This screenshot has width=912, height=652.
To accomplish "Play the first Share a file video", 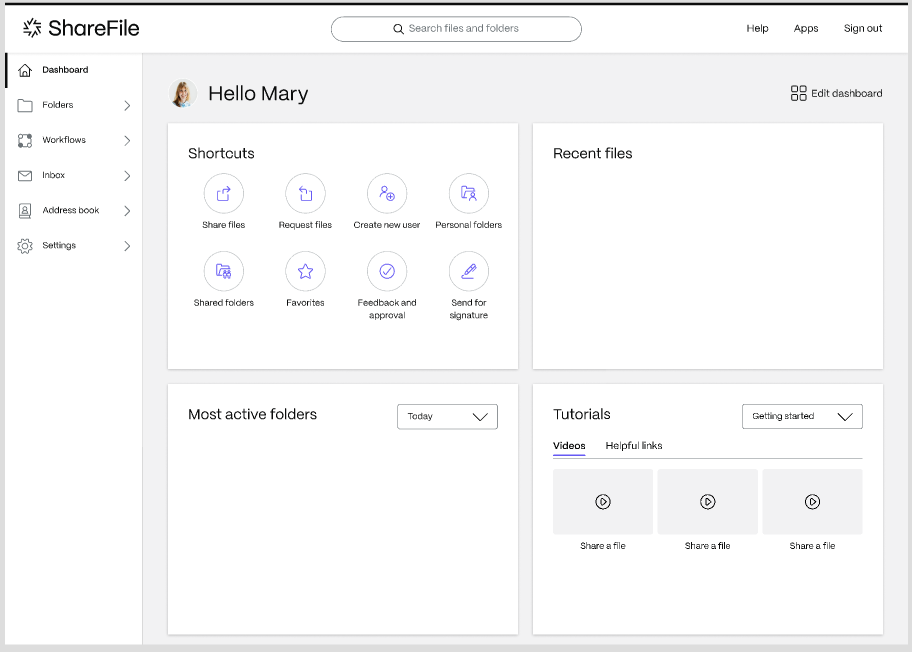I will pos(603,502).
